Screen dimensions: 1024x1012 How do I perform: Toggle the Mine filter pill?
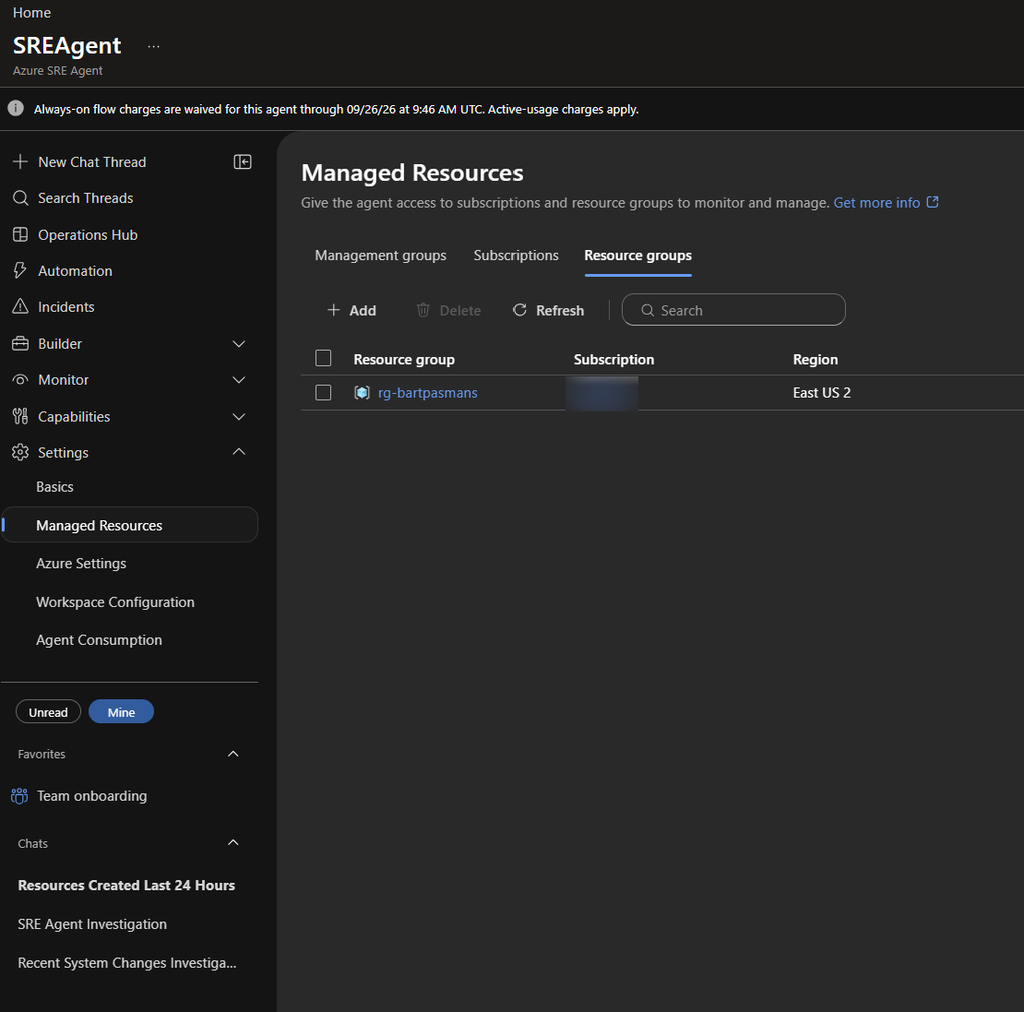(x=121, y=712)
